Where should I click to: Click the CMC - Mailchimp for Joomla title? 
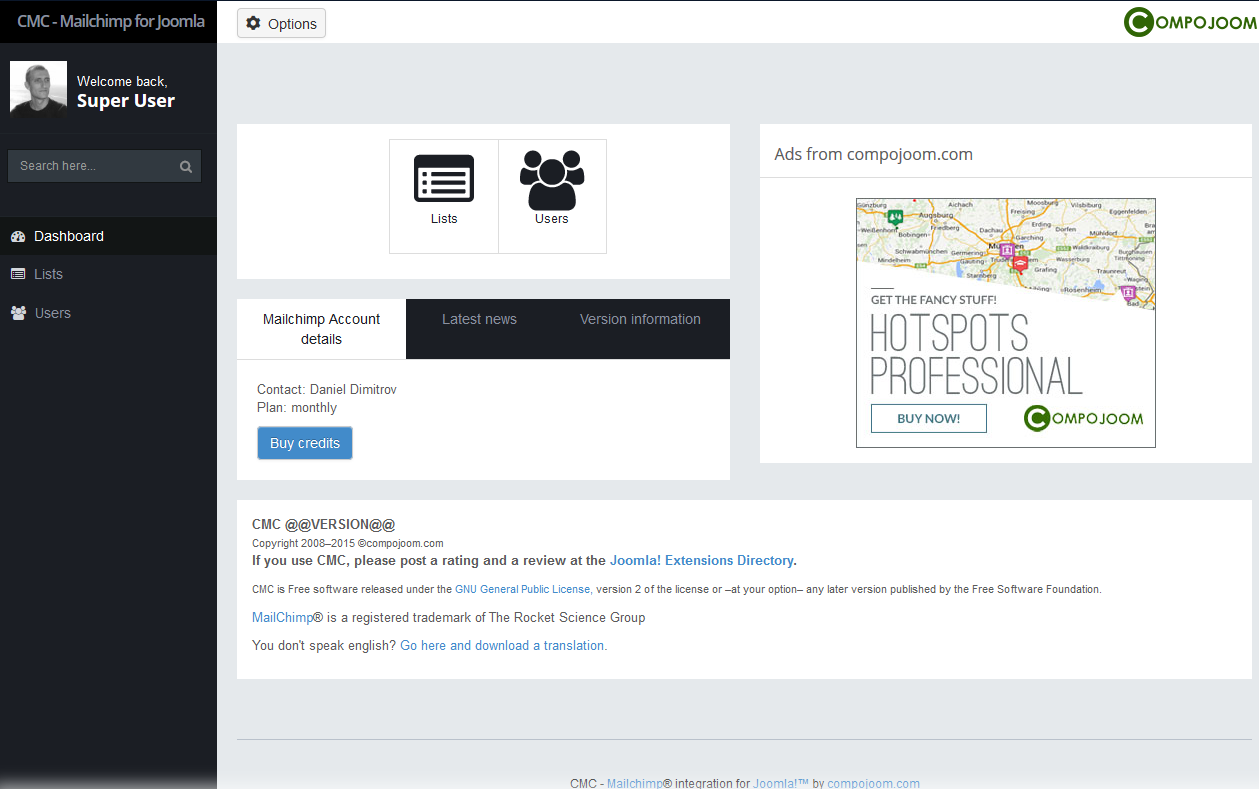[111, 21]
